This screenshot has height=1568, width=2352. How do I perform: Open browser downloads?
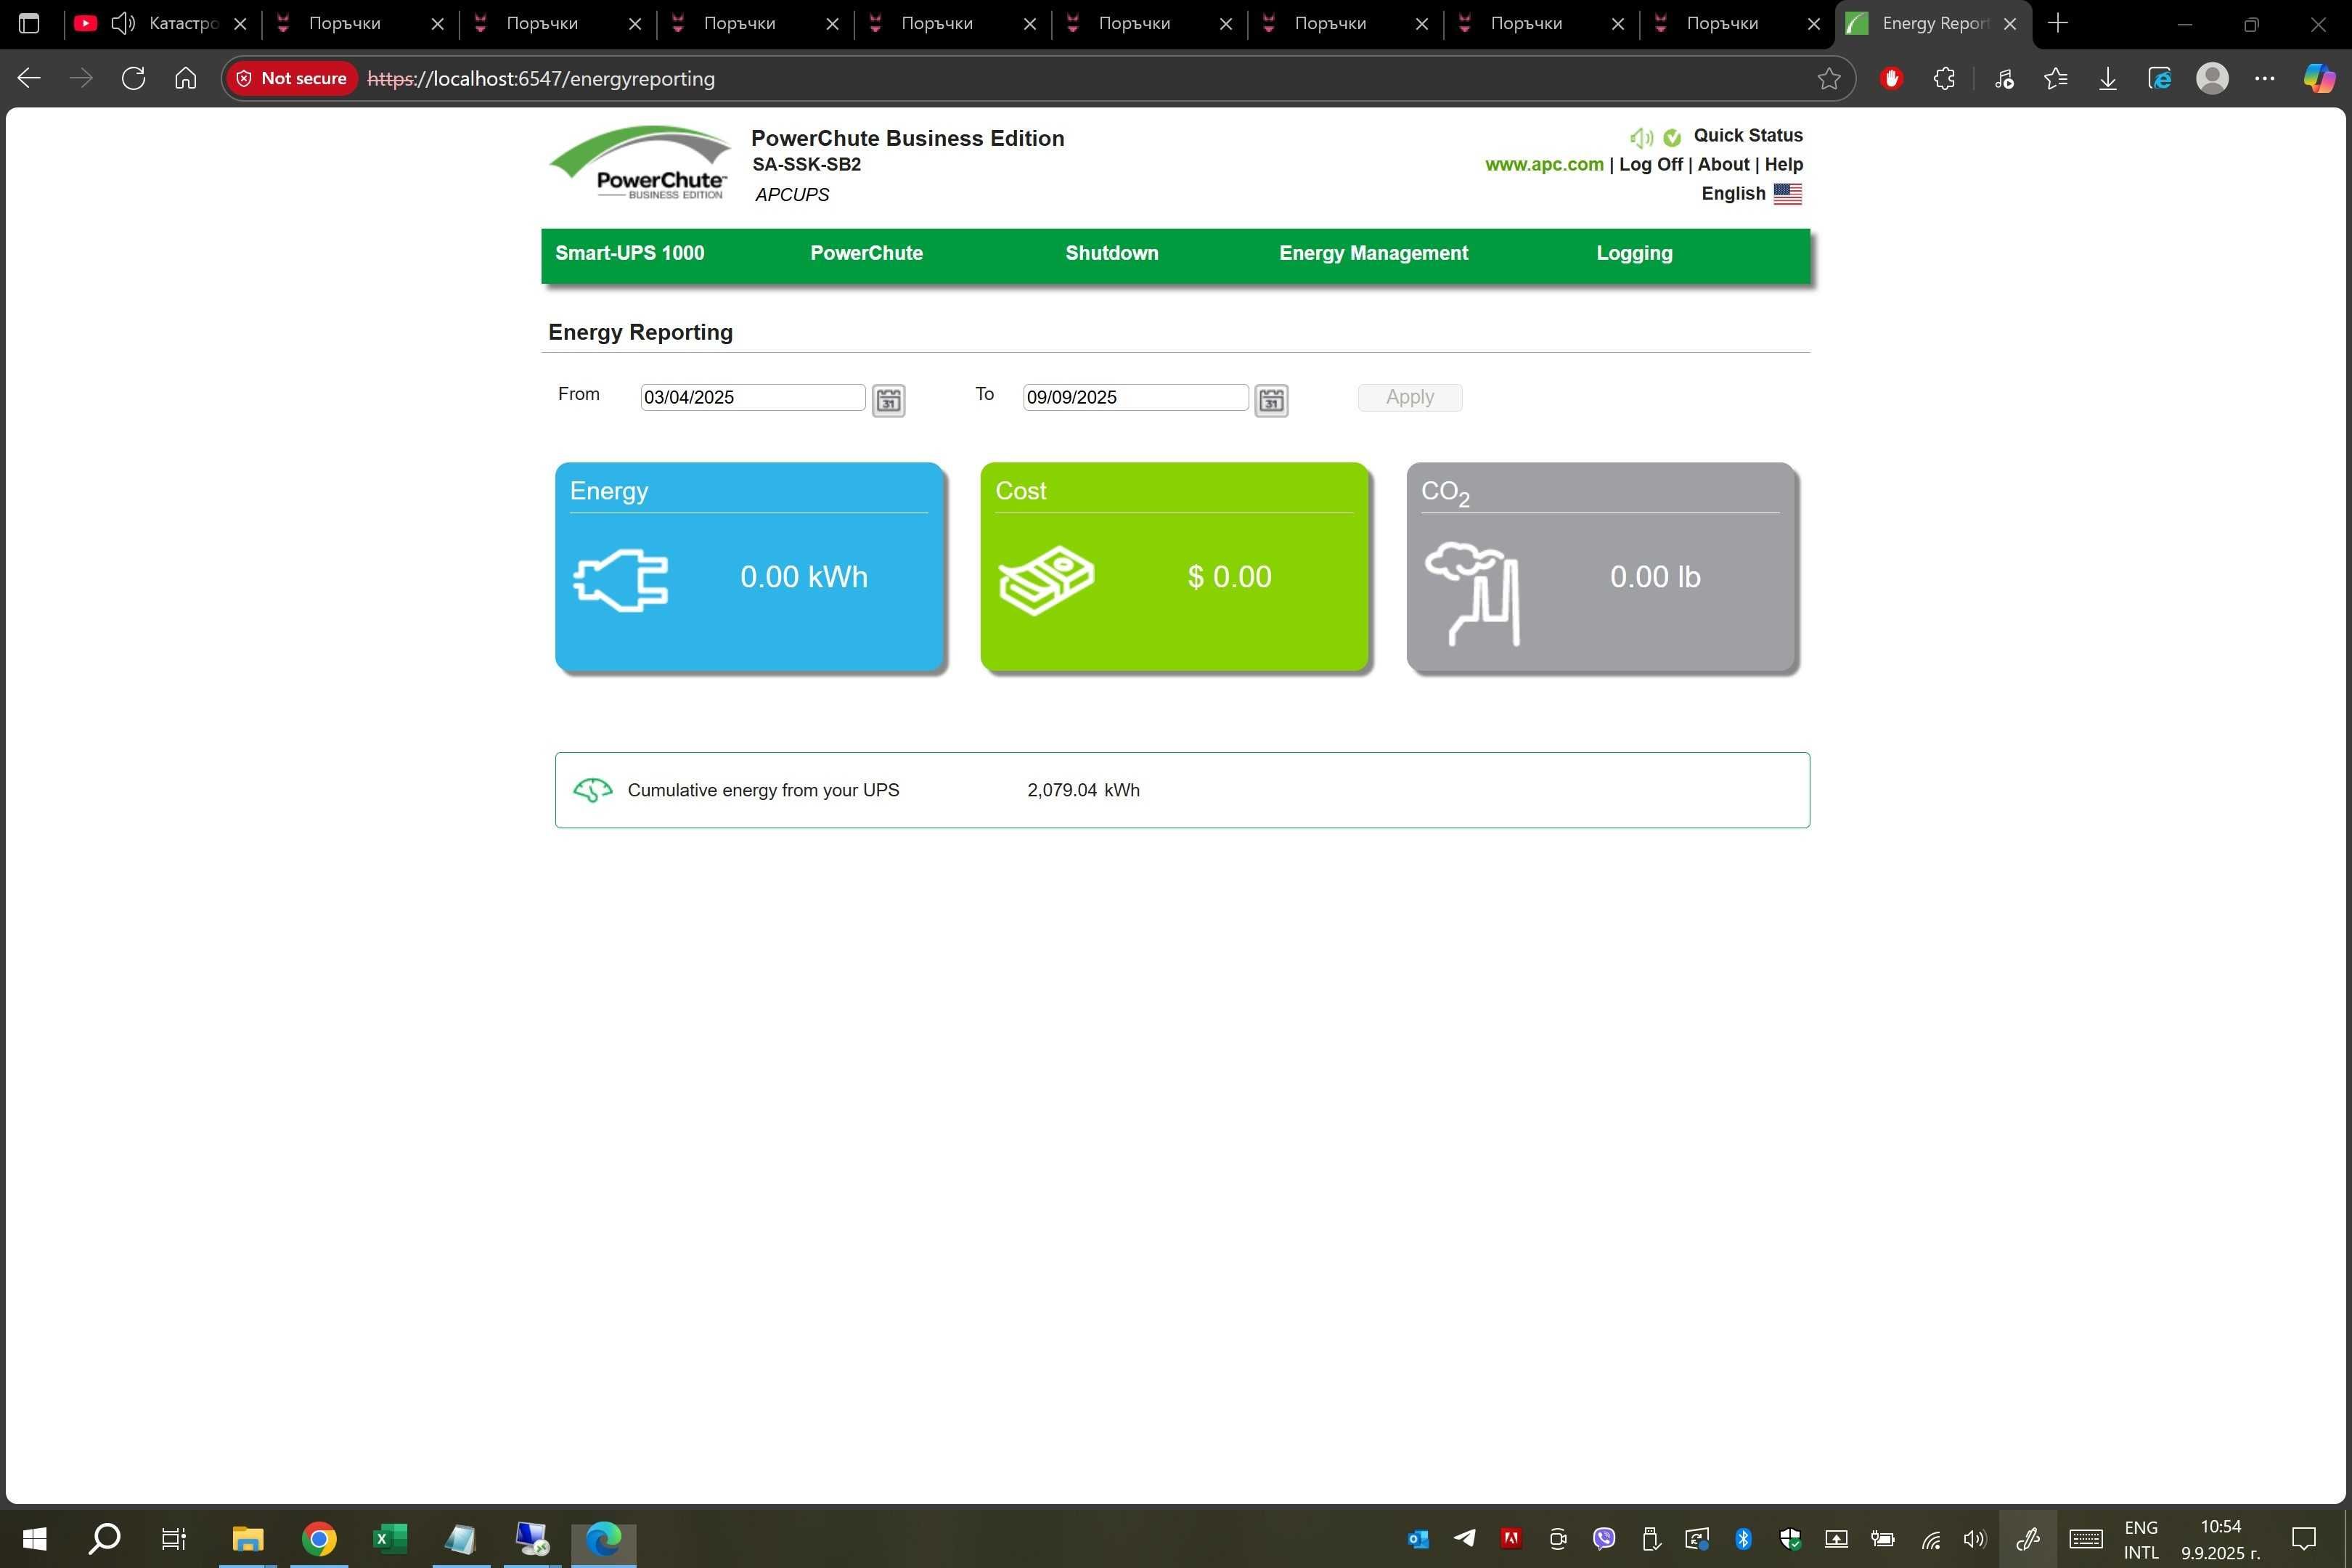2108,78
